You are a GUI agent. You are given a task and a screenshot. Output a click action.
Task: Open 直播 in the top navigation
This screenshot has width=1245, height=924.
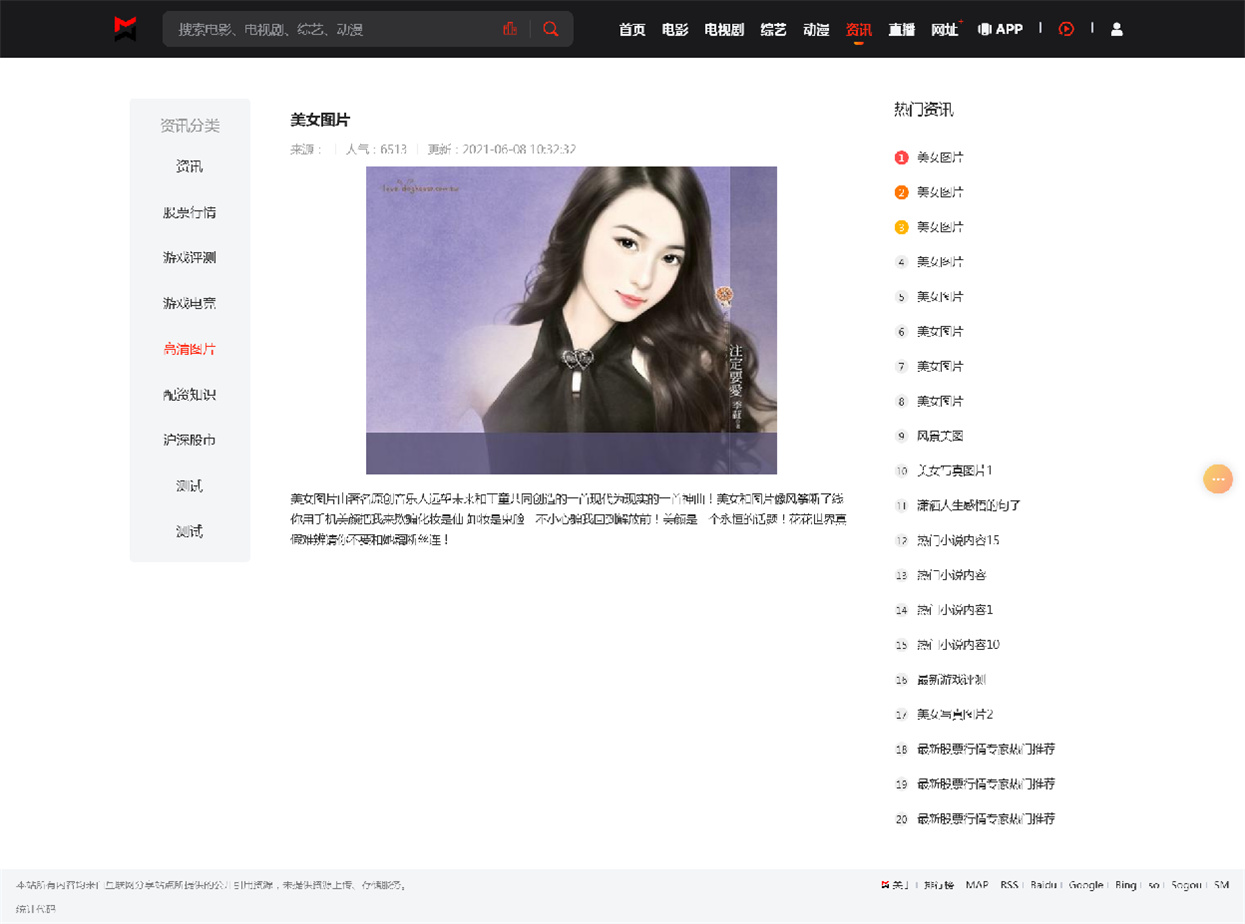(902, 29)
